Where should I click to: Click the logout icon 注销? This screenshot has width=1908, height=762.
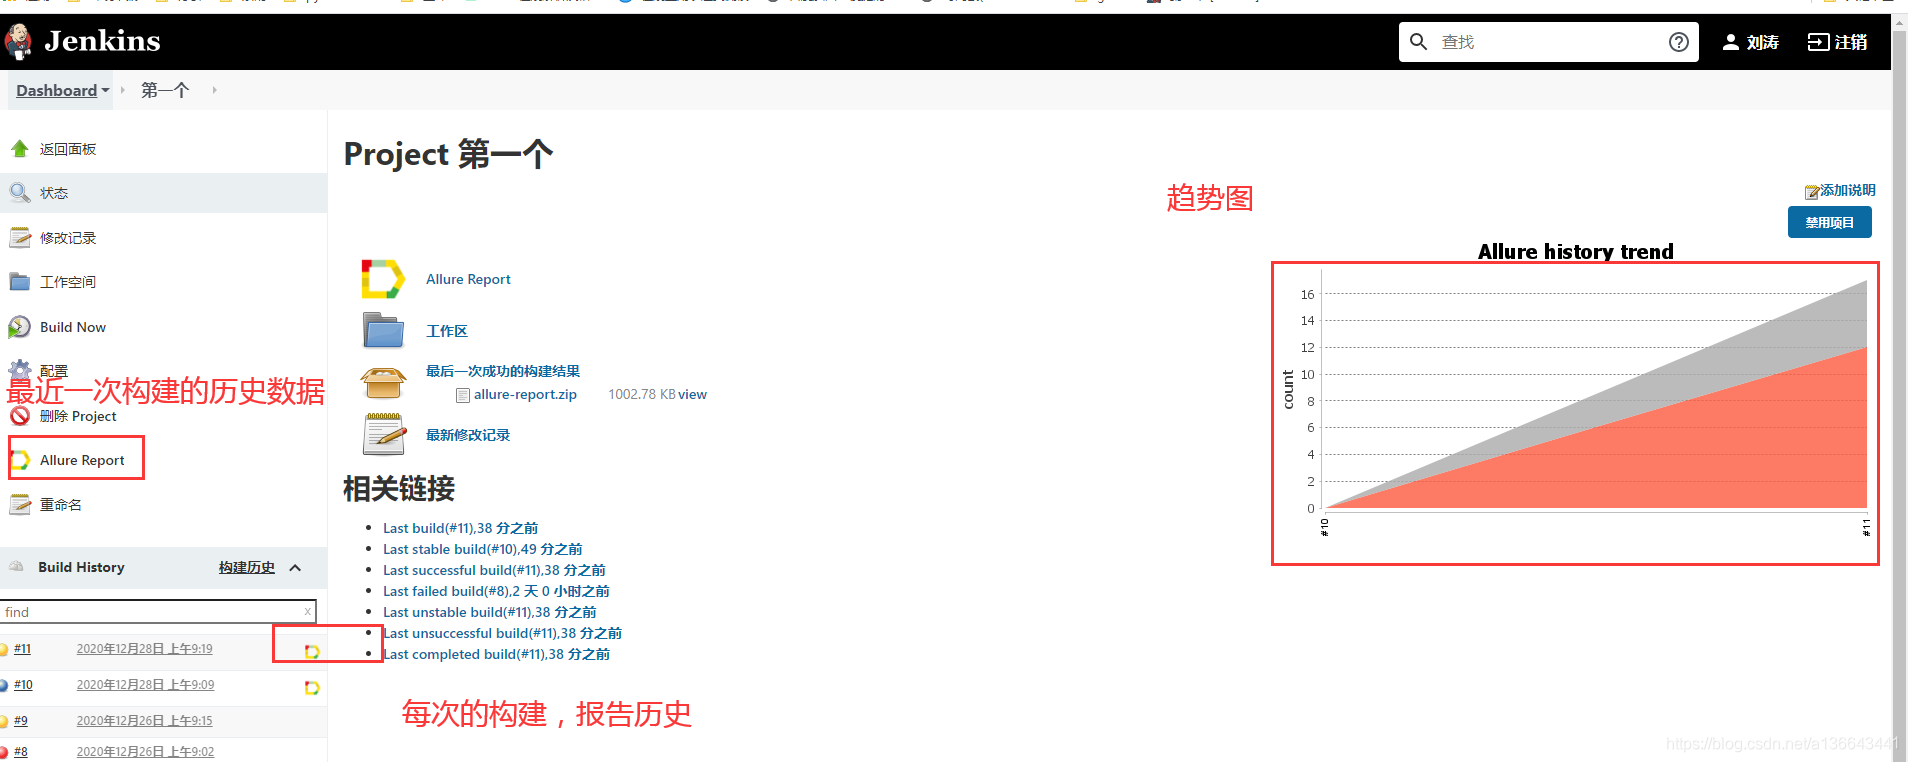pos(1818,42)
